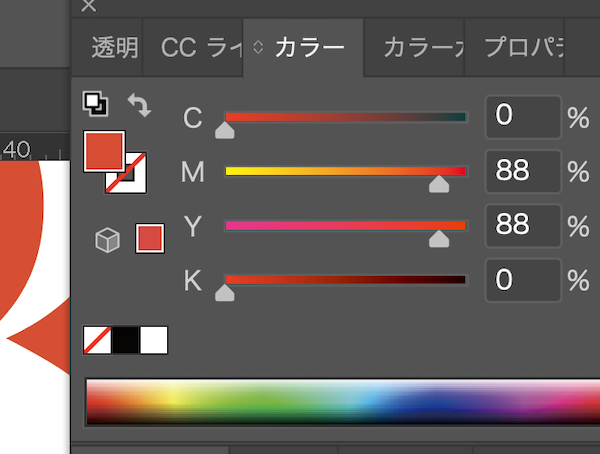Screen dimensions: 600x454
Task: Open the CC ライブラリ tab
Action: [x=195, y=47]
